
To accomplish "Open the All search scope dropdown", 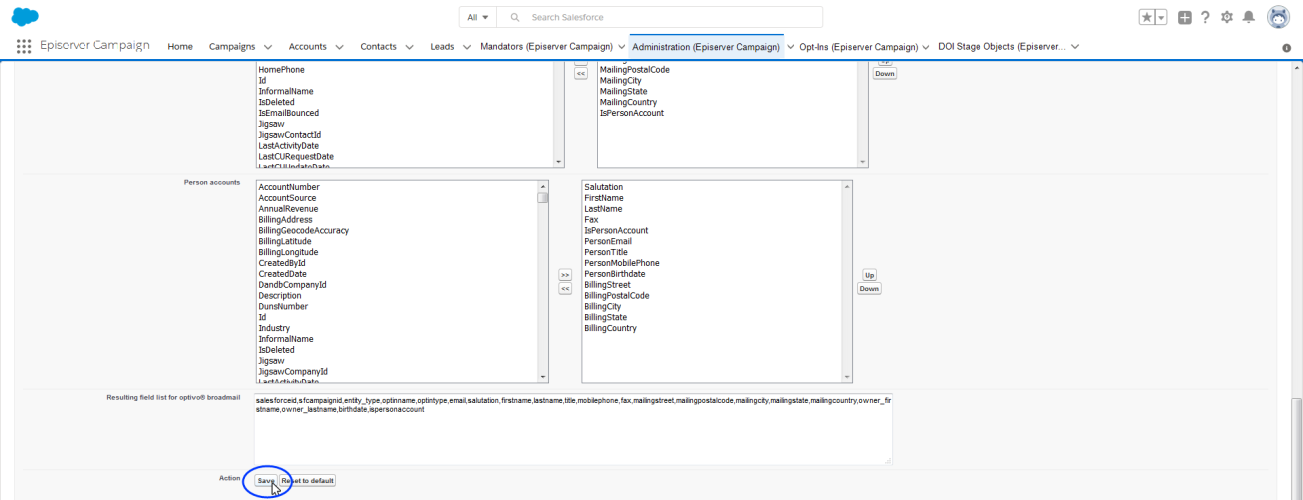I will pos(478,17).
